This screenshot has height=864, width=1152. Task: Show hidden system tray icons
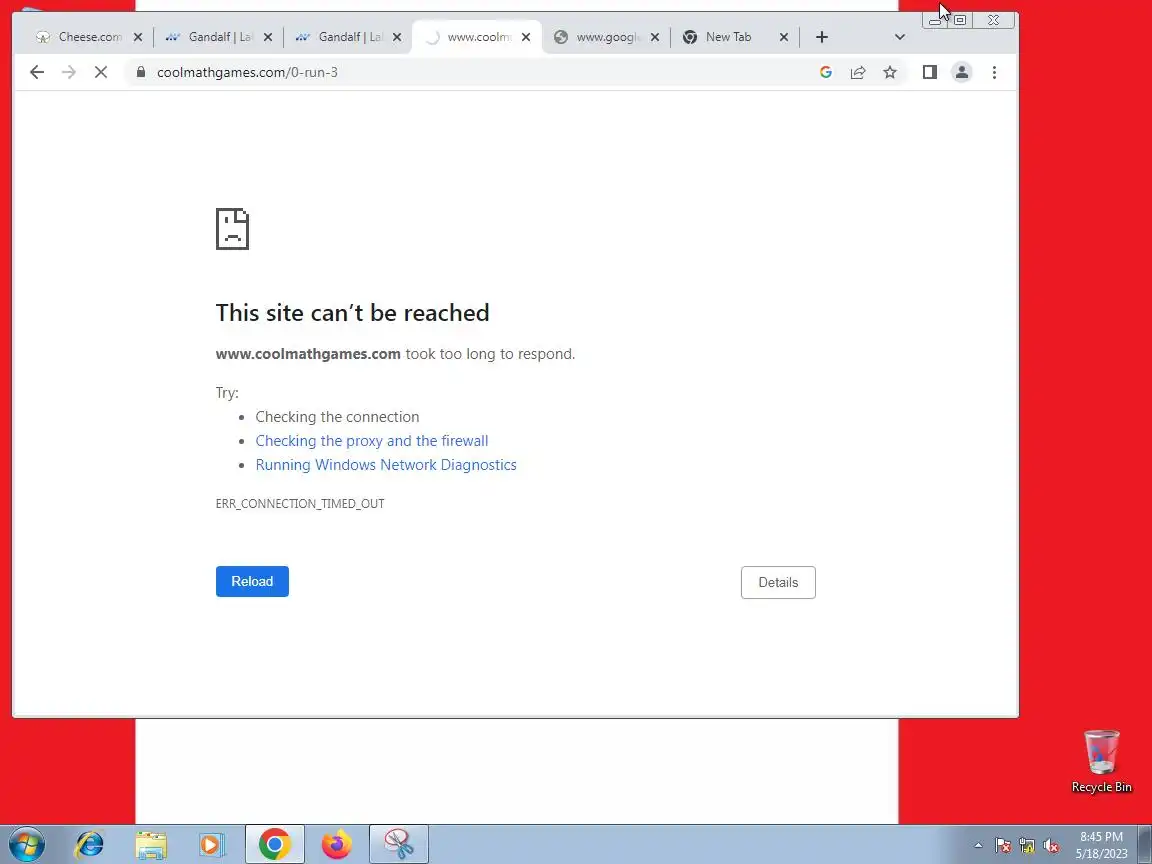click(978, 845)
